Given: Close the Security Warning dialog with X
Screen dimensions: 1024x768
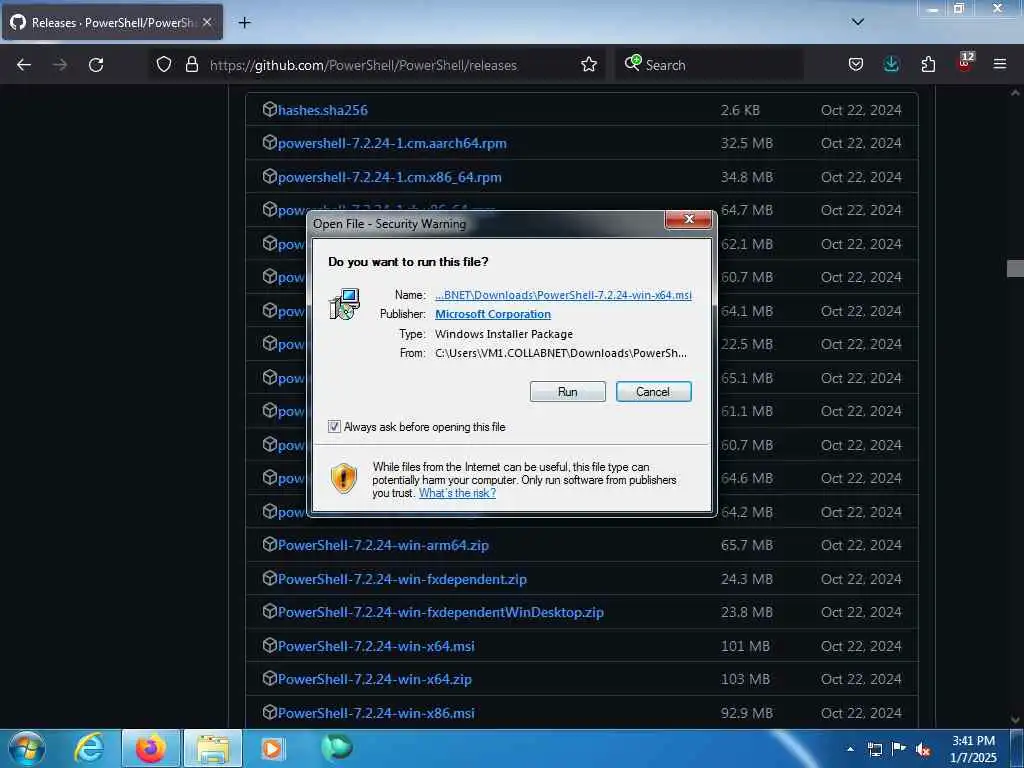Looking at the screenshot, I should (x=688, y=219).
